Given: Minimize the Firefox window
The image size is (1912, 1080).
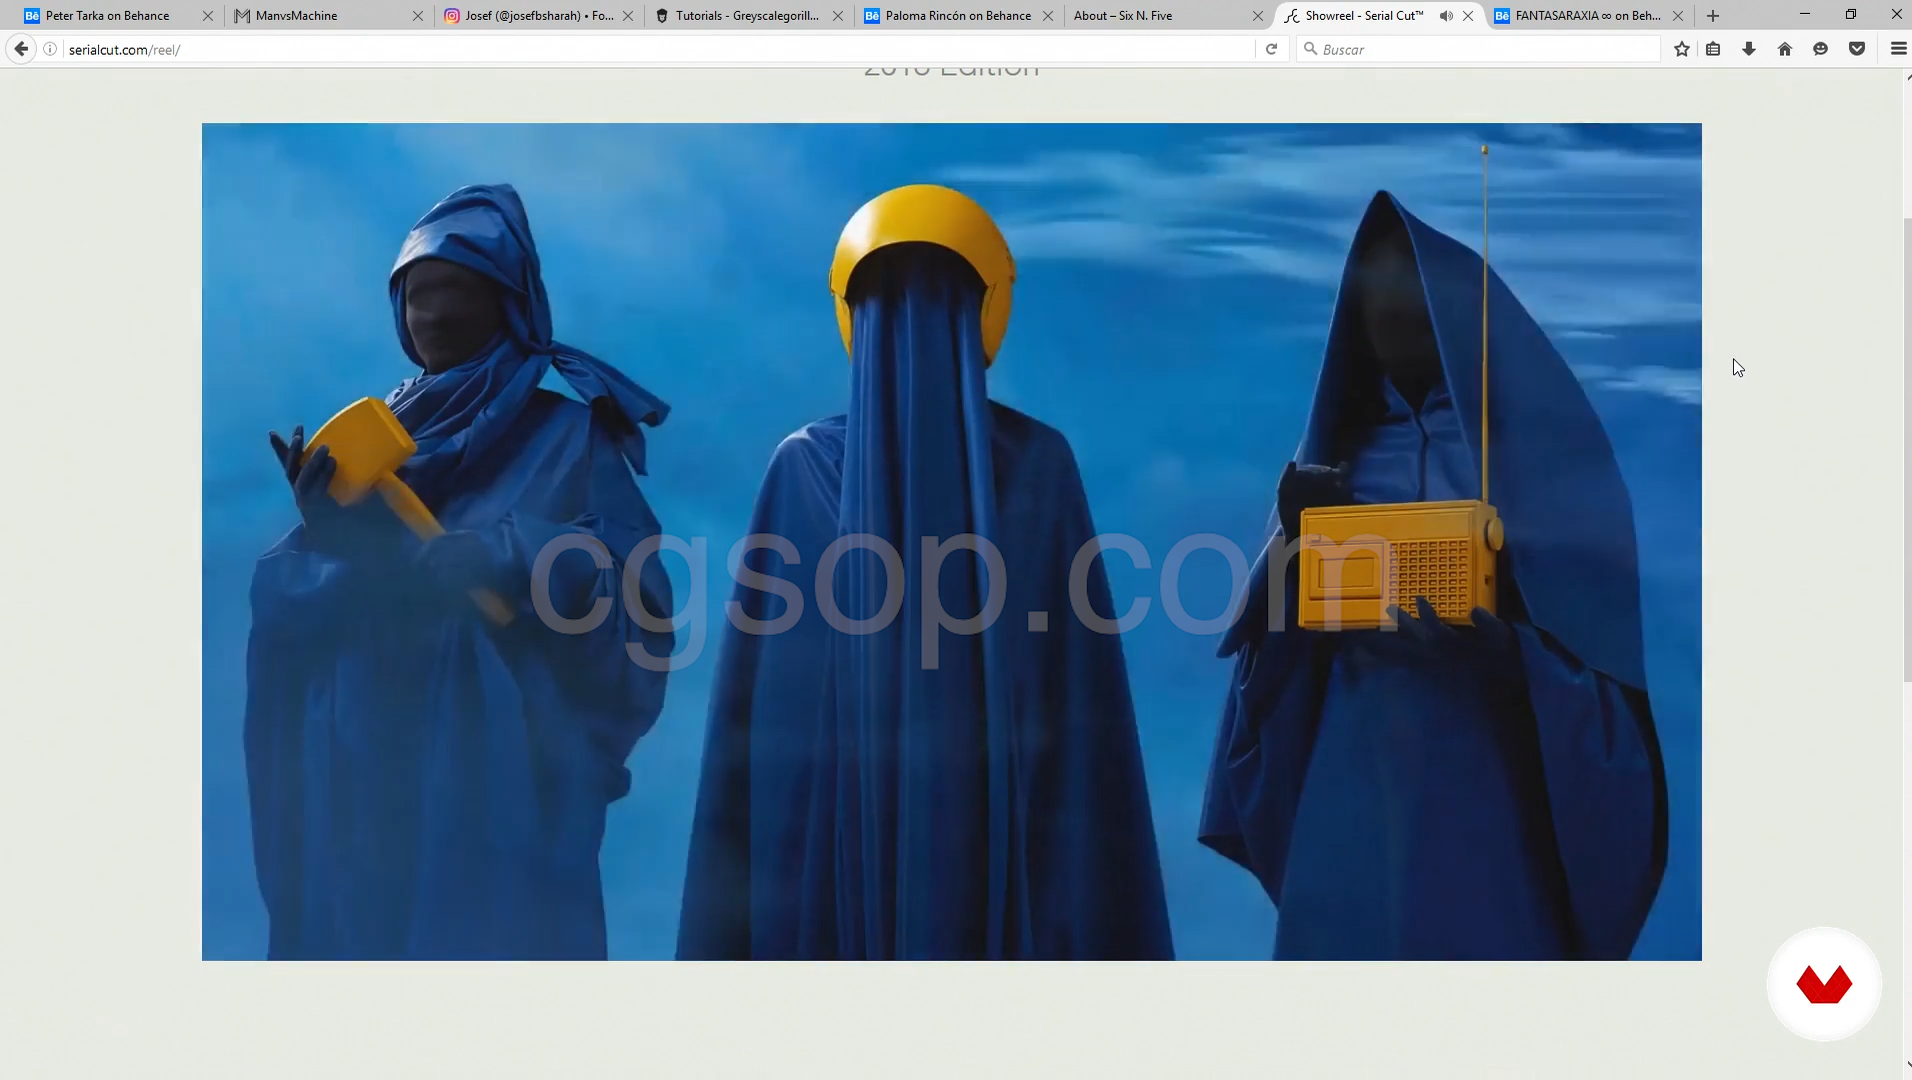Looking at the screenshot, I should 1805,14.
